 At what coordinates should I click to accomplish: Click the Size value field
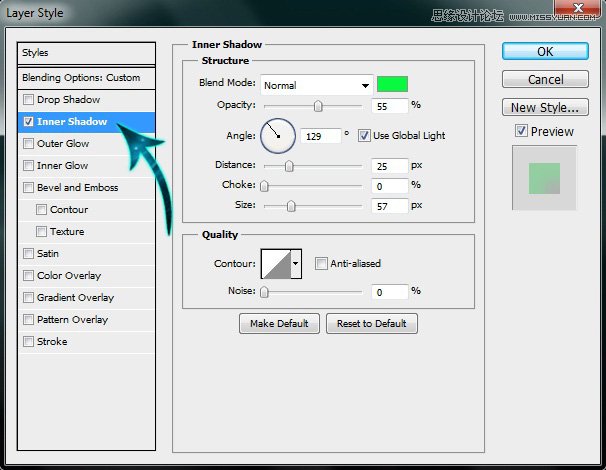(x=390, y=206)
